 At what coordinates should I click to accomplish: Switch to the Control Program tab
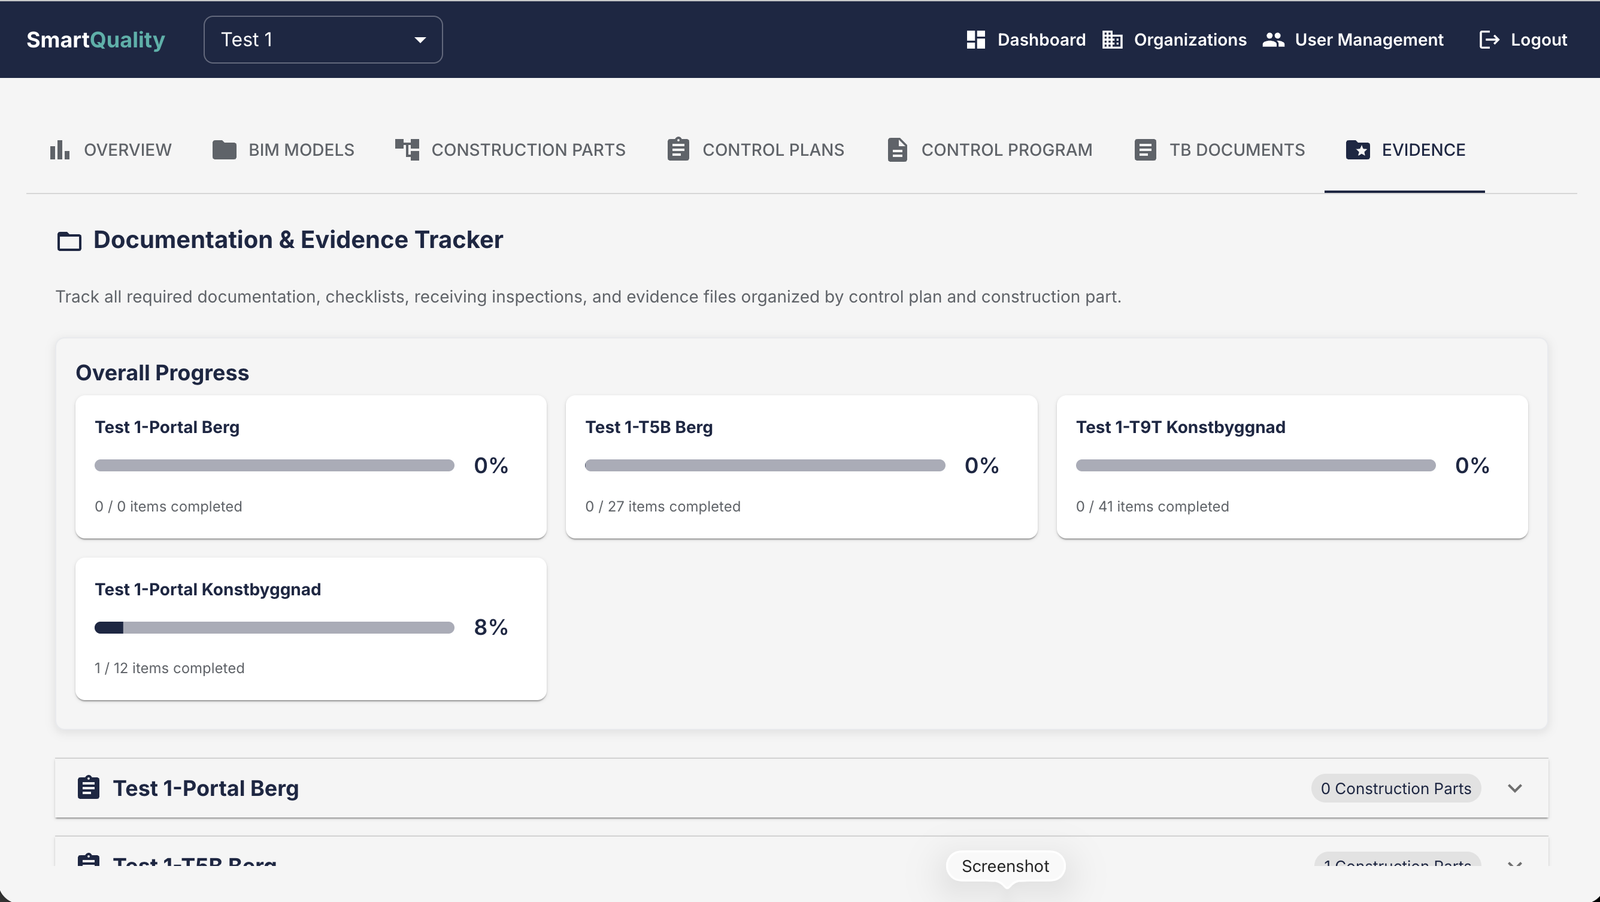[x=989, y=150]
